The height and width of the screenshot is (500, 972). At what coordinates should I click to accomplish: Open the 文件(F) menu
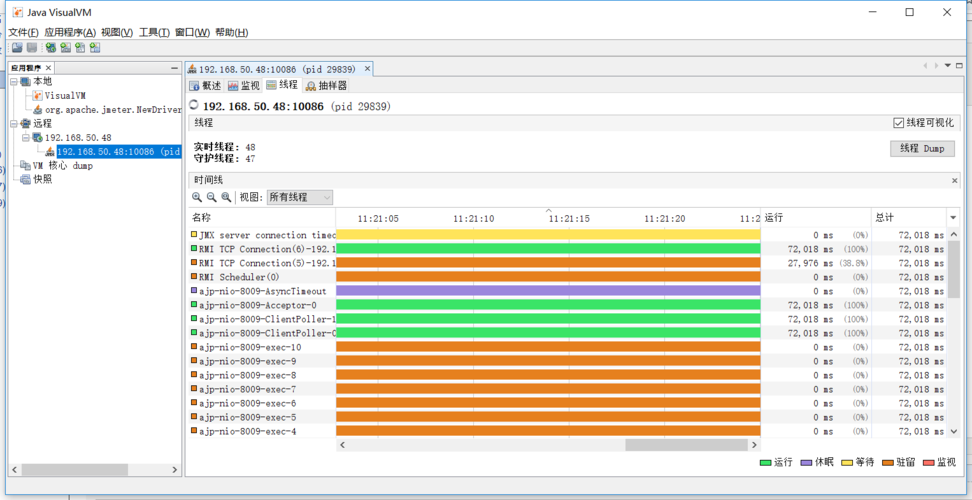coord(24,32)
